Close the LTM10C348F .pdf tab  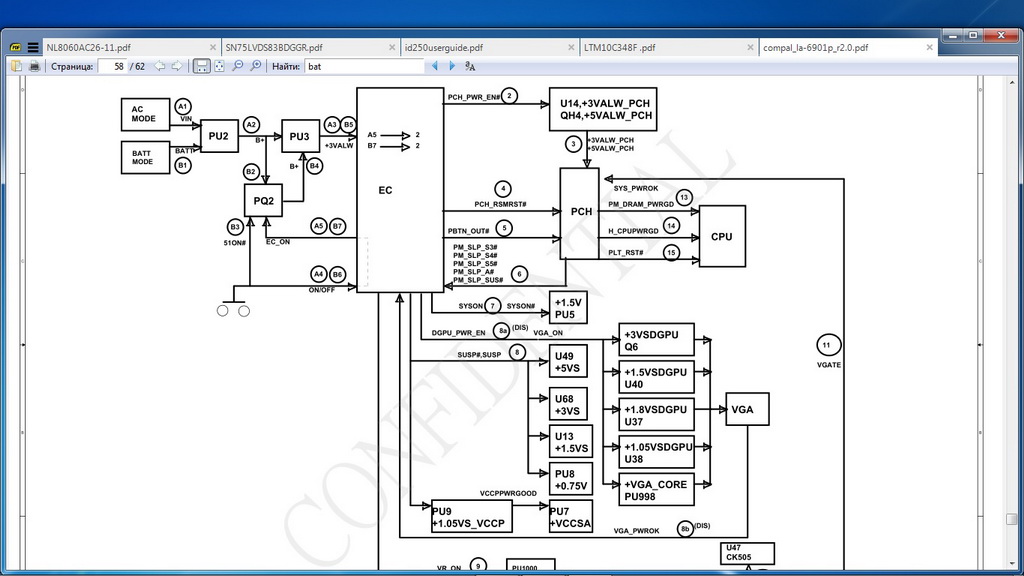point(750,47)
